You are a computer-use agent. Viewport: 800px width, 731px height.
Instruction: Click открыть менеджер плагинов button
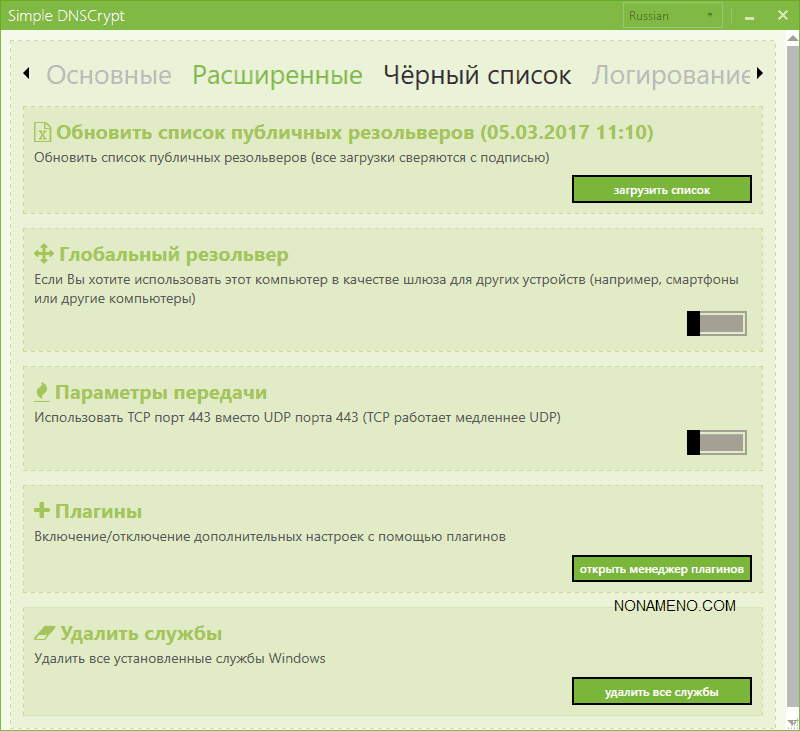[x=661, y=570]
